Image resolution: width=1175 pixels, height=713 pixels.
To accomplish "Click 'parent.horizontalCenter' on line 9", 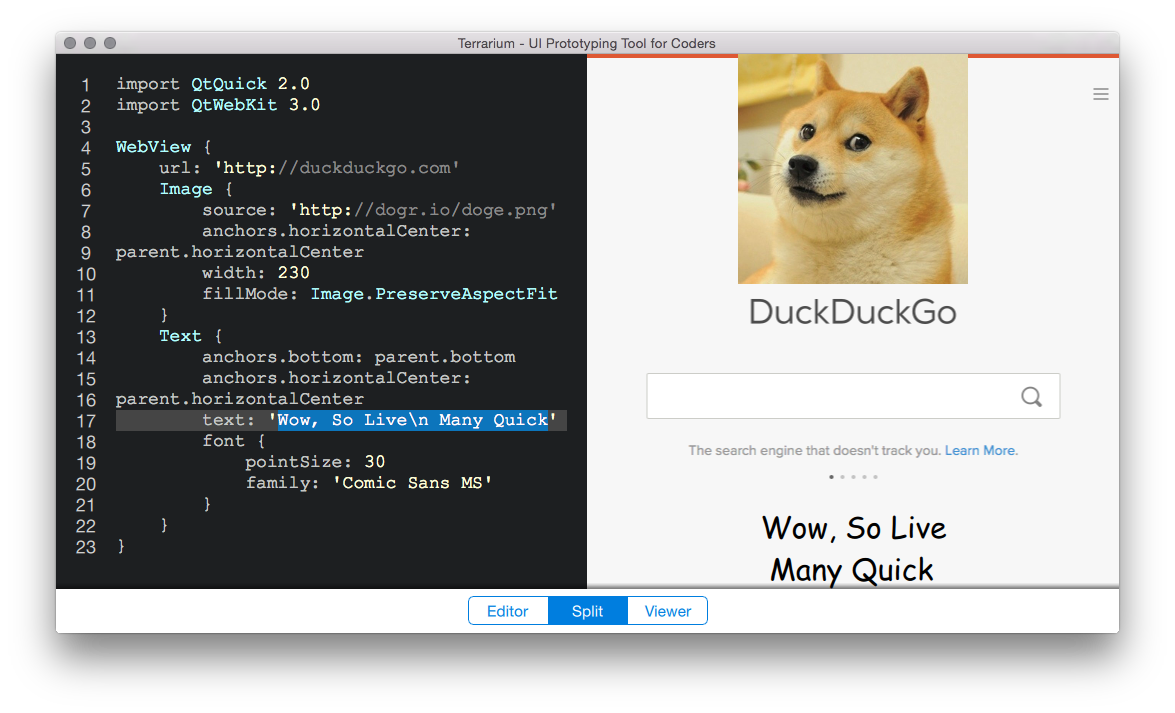I will coord(240,252).
